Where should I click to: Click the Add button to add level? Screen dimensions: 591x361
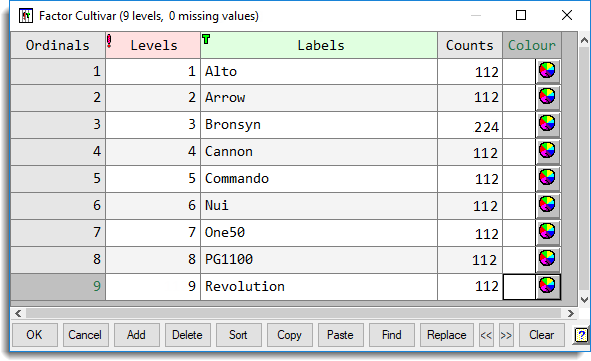[x=136, y=335]
